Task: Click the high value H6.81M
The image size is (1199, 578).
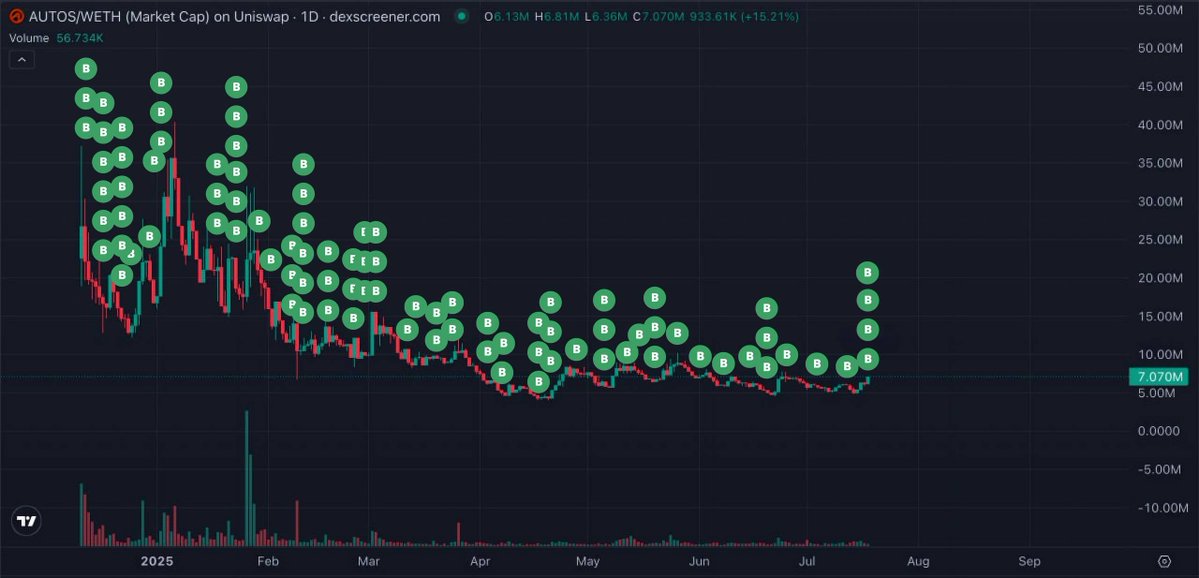Action: pyautogui.click(x=559, y=16)
